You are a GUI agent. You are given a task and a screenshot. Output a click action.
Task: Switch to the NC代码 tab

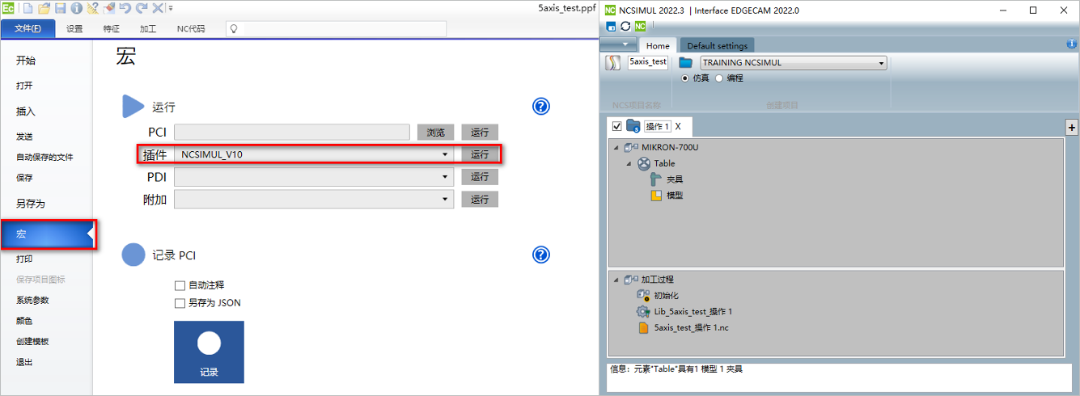(190, 29)
